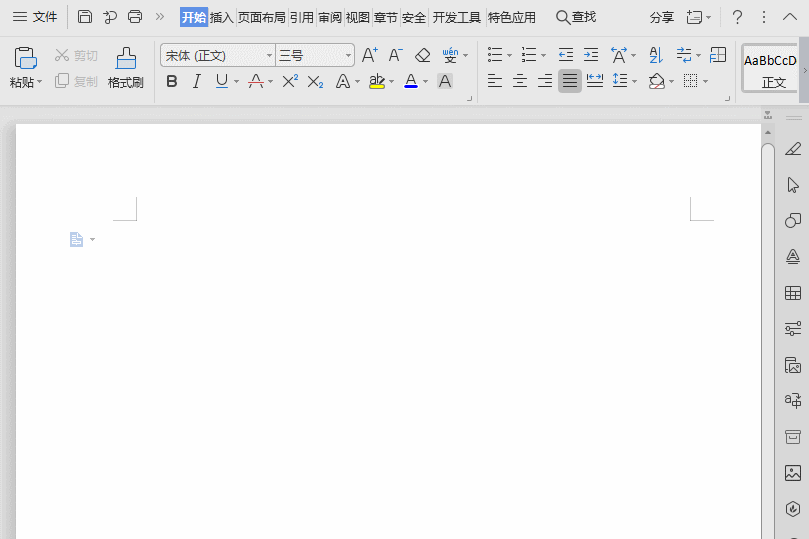Choose the selection arrow tool in sidebar
The width and height of the screenshot is (809, 539).
(793, 185)
